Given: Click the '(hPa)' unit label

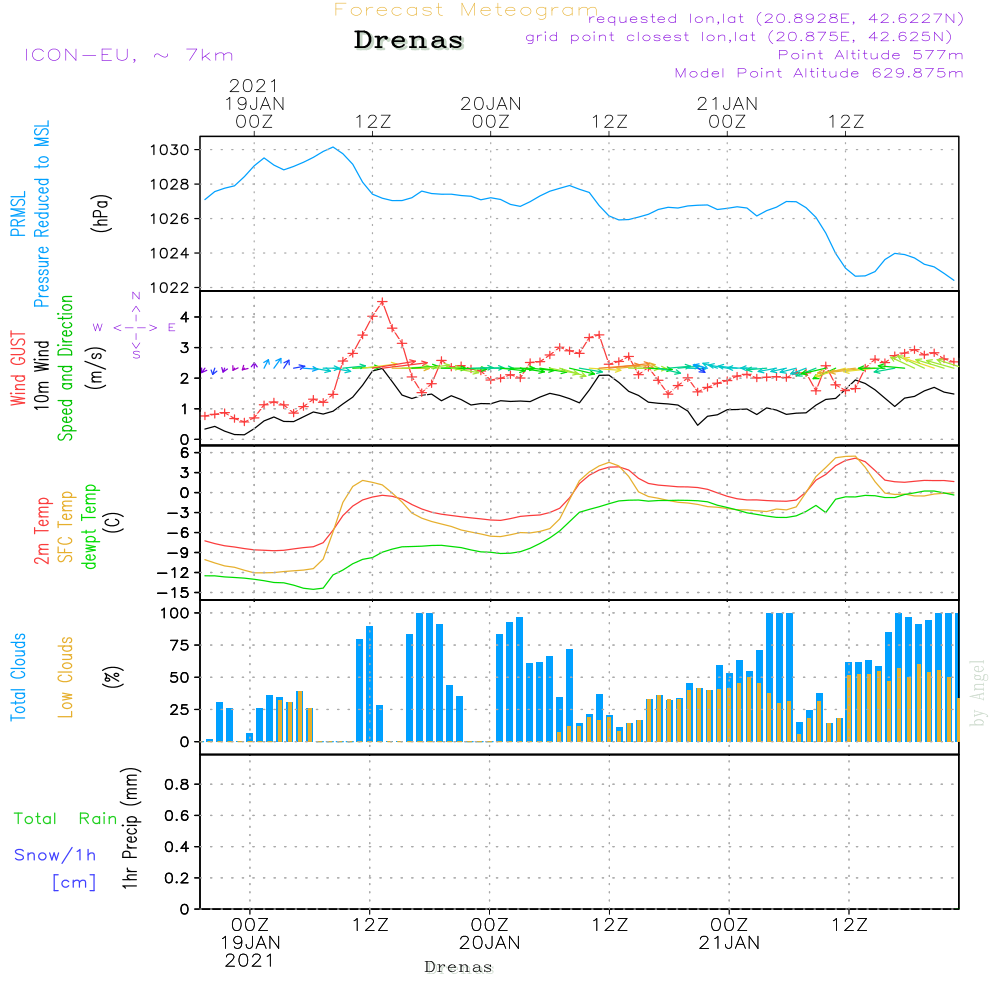Looking at the screenshot, I should (x=101, y=214).
